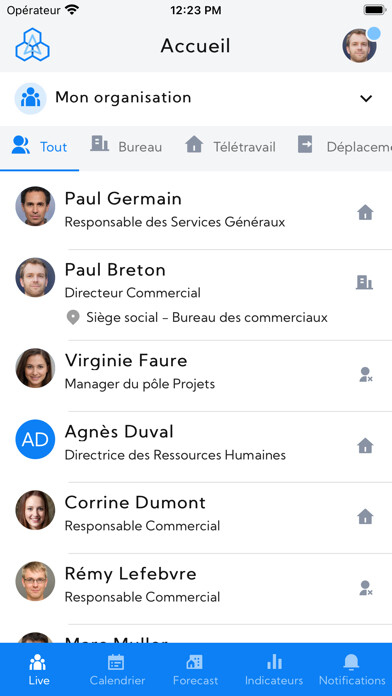Click the Mon organisation group icon
Screen dimensions: 392x696
point(31,98)
